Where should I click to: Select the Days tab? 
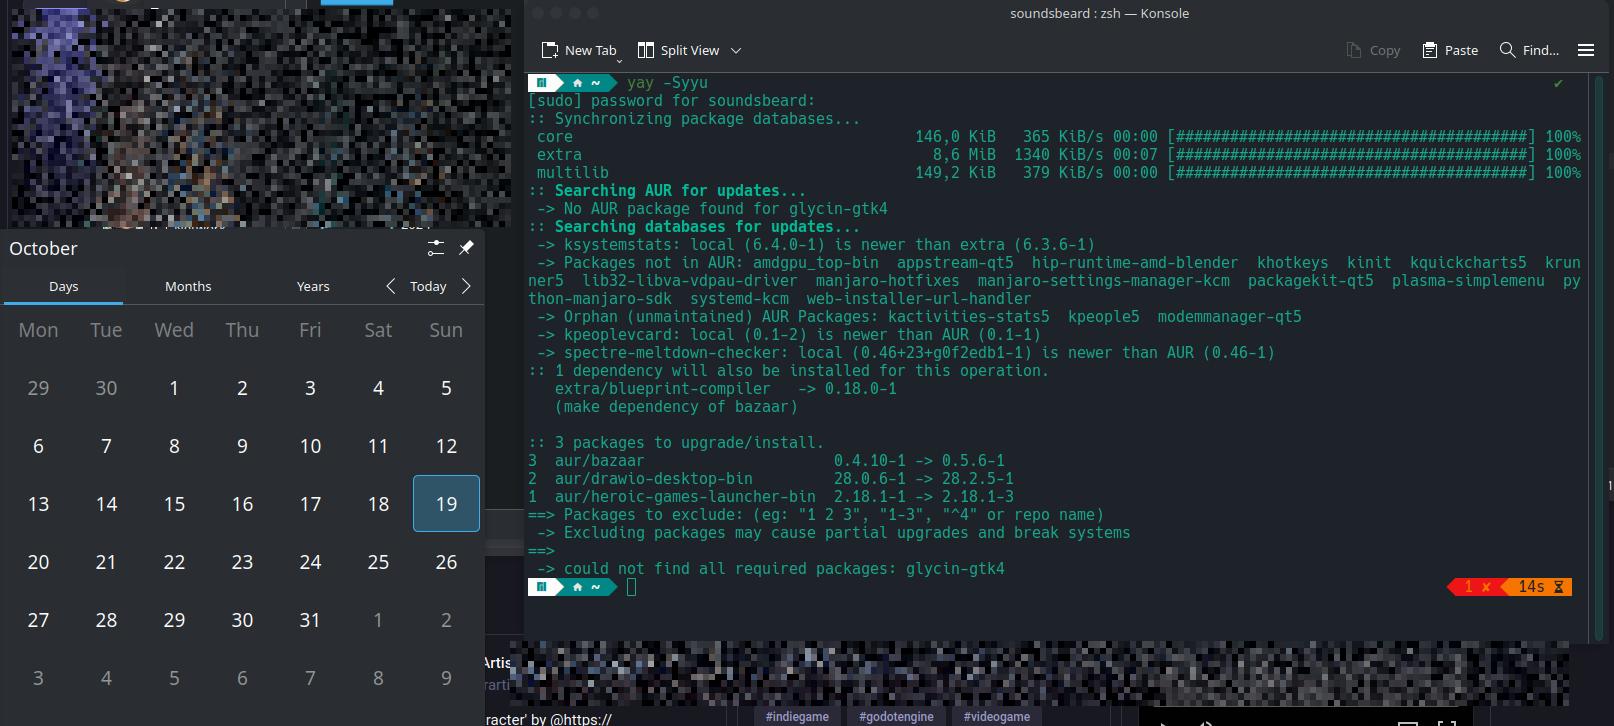pos(63,286)
